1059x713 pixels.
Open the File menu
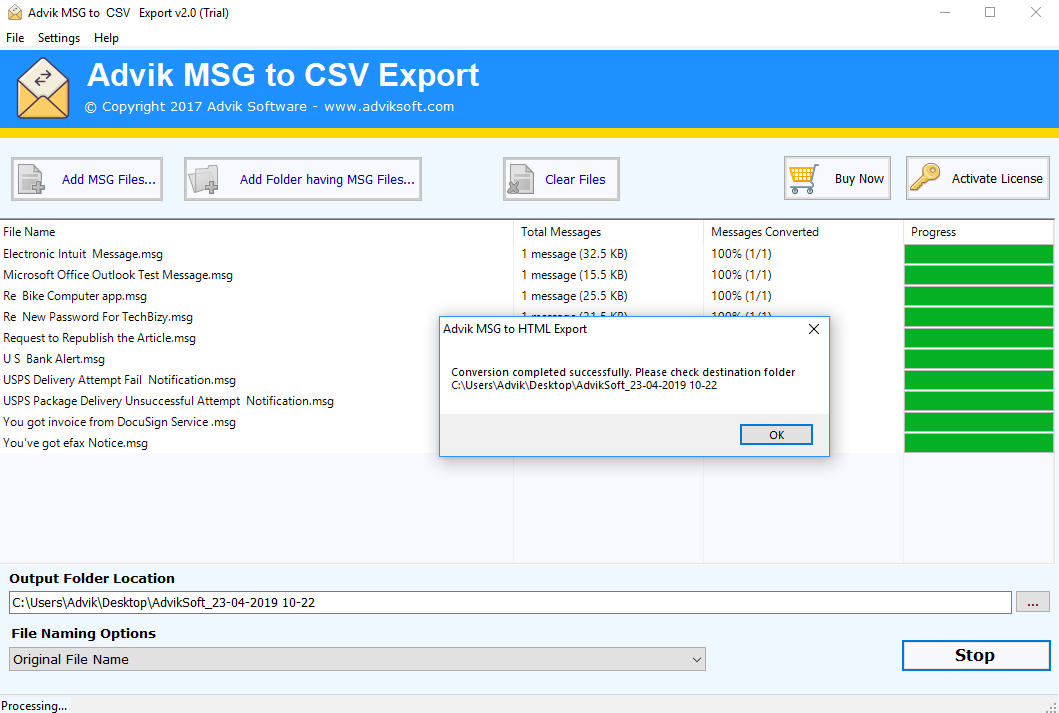15,38
